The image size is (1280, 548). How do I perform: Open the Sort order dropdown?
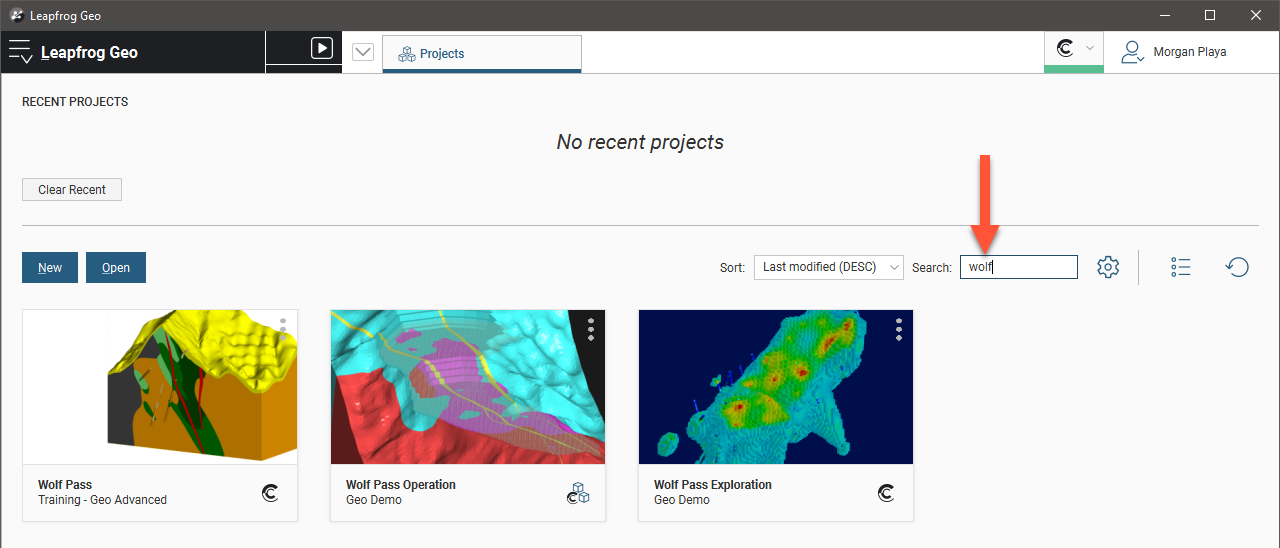point(828,267)
